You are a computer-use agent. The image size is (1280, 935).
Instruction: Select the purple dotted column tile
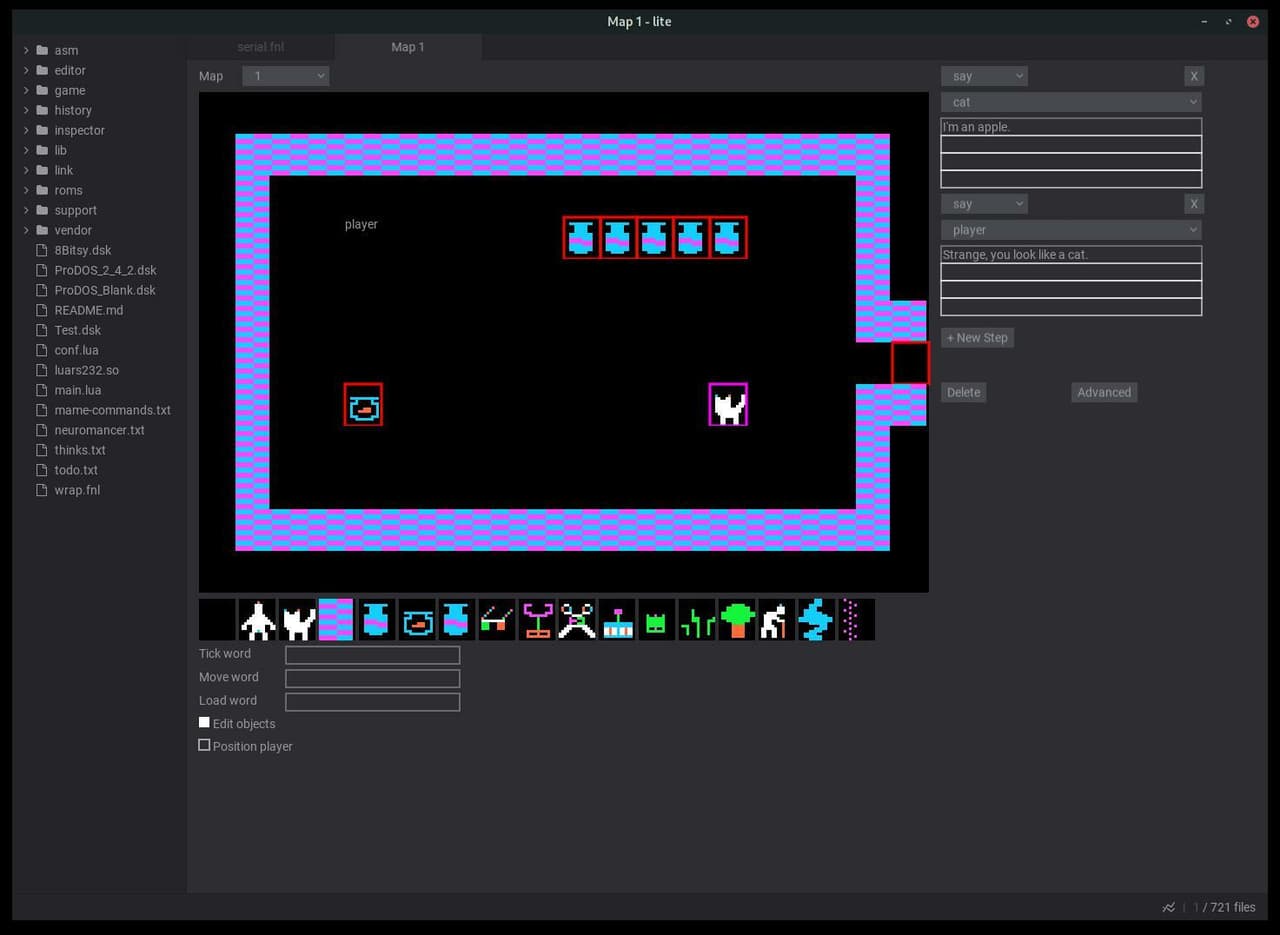tap(856, 620)
